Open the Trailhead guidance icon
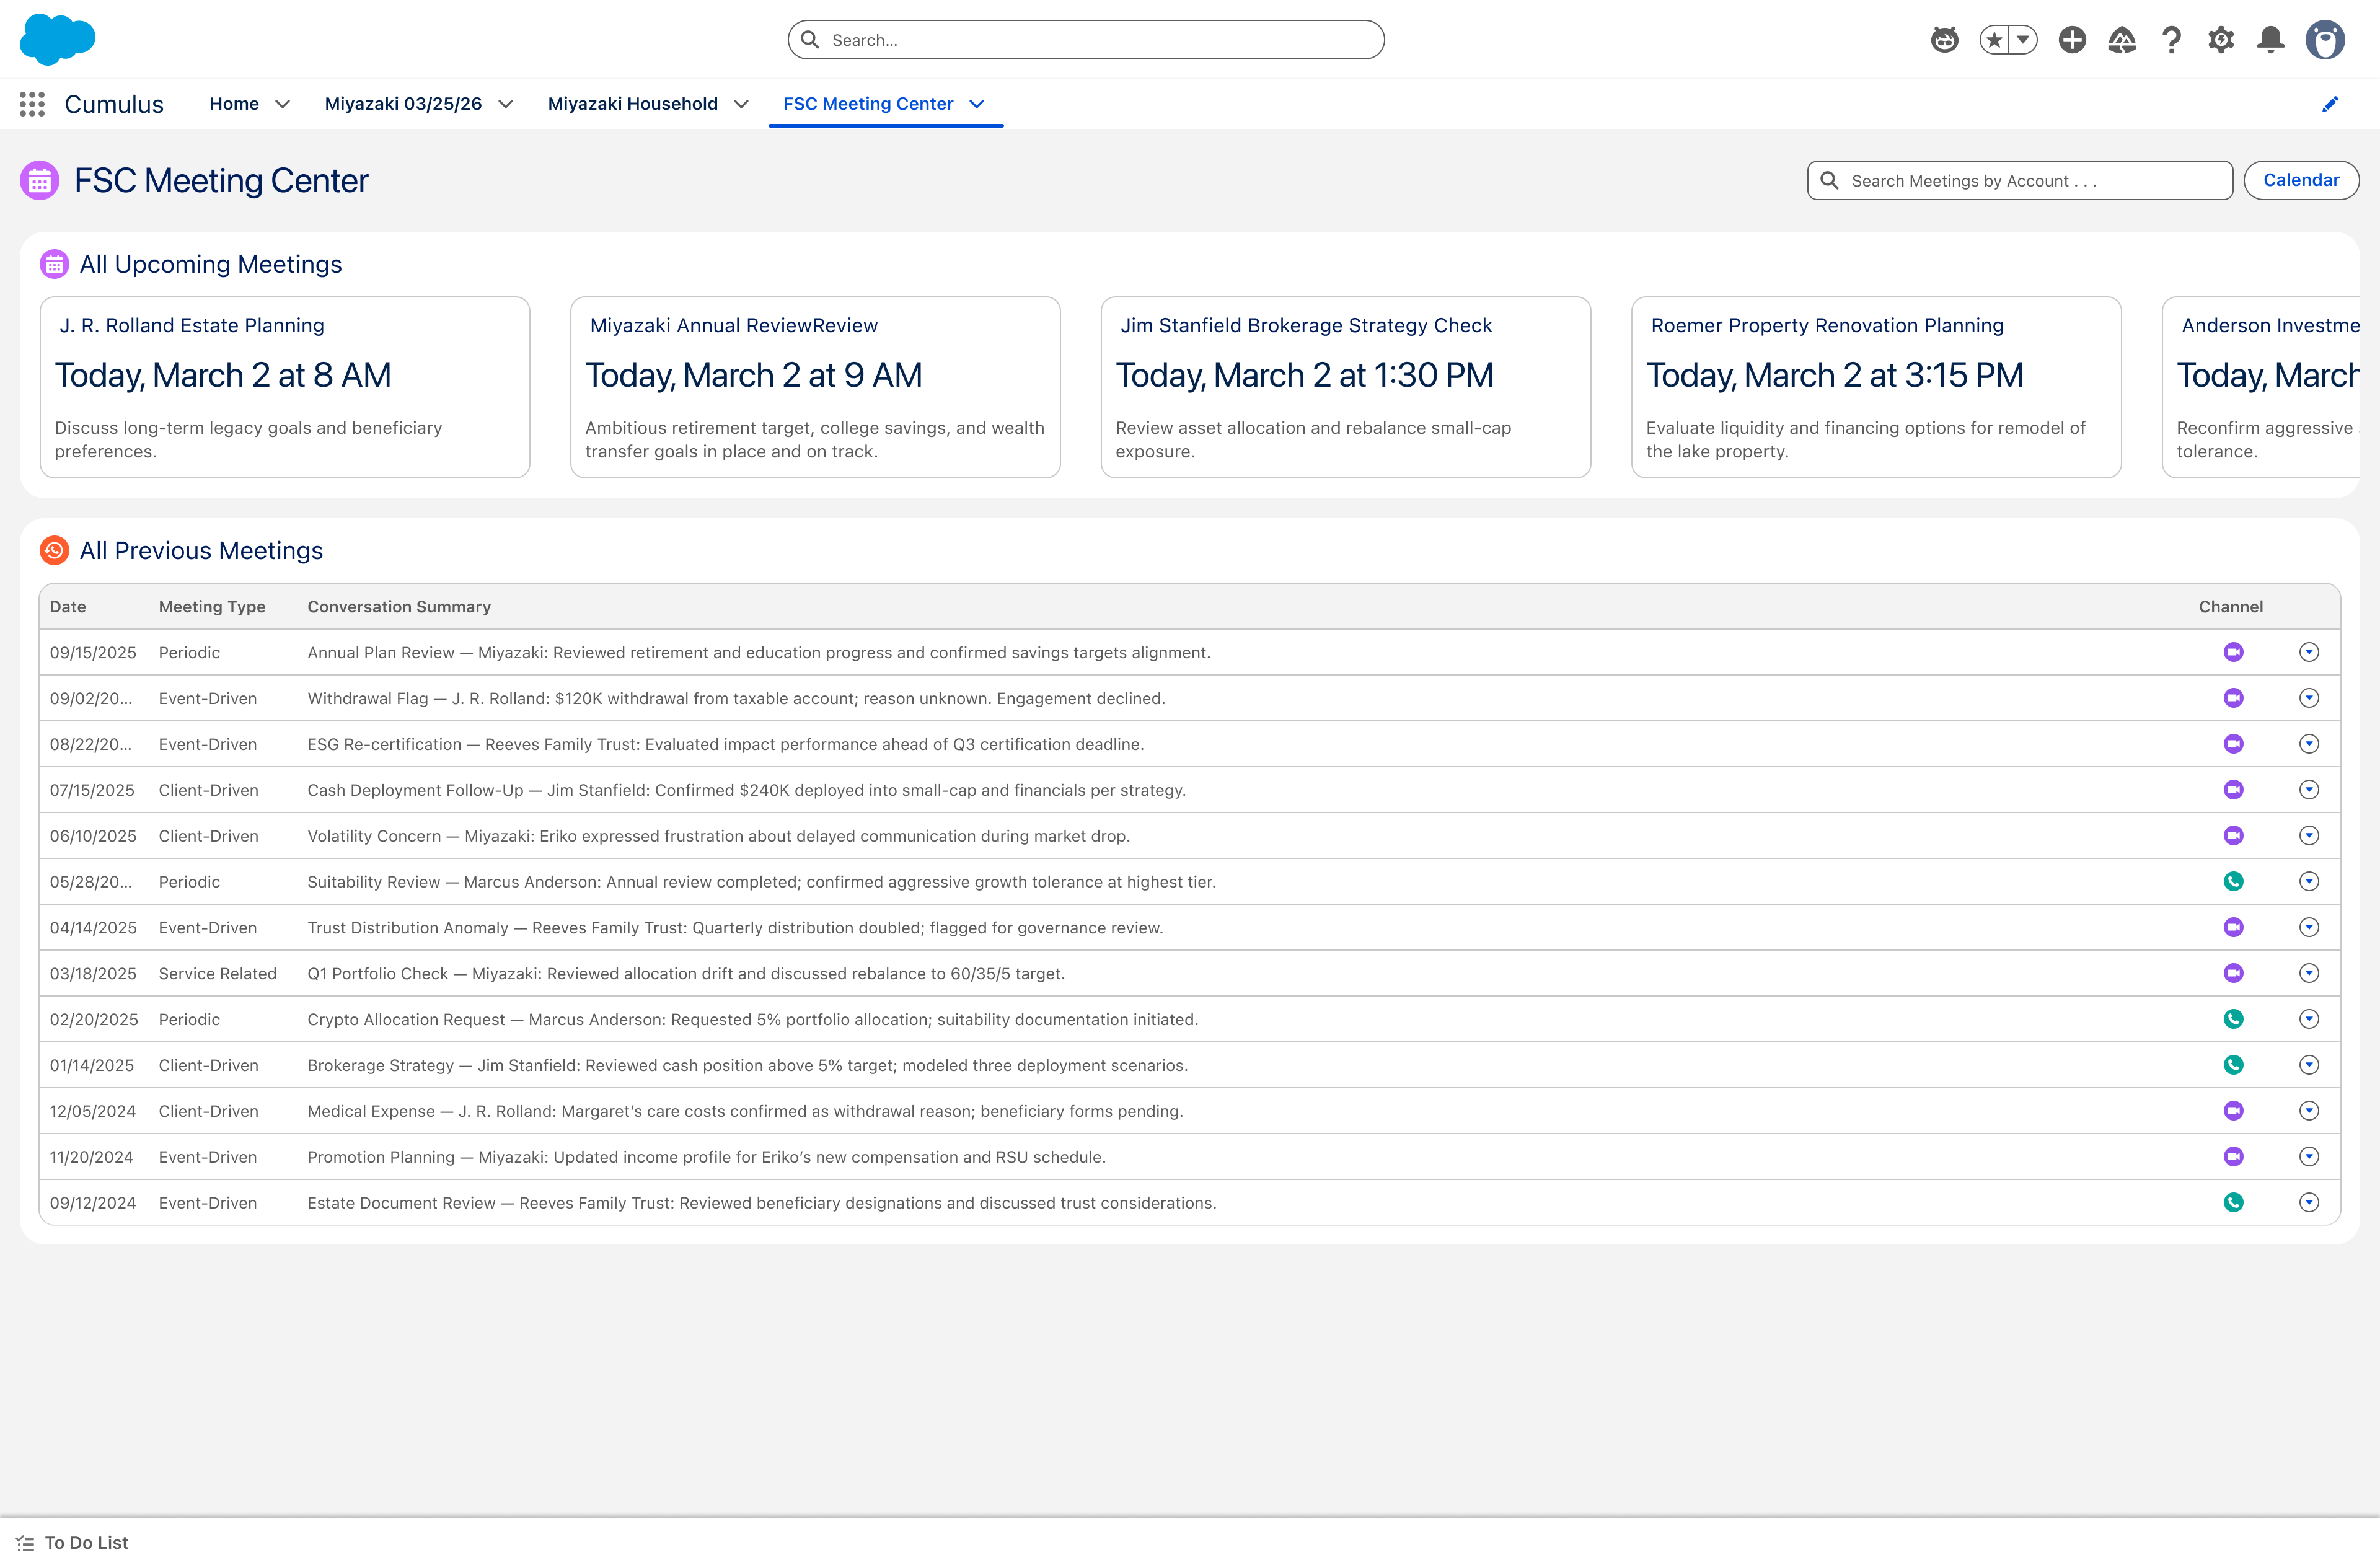The width and height of the screenshot is (2380, 1568). tap(2122, 40)
